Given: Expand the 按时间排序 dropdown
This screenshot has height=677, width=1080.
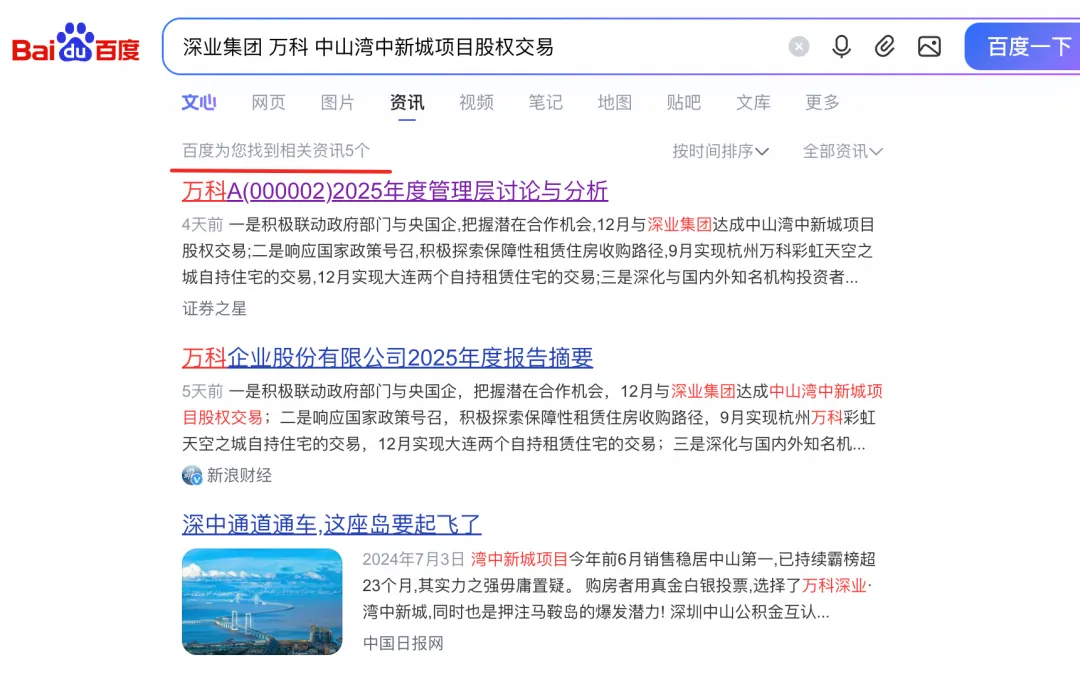Looking at the screenshot, I should [x=720, y=151].
